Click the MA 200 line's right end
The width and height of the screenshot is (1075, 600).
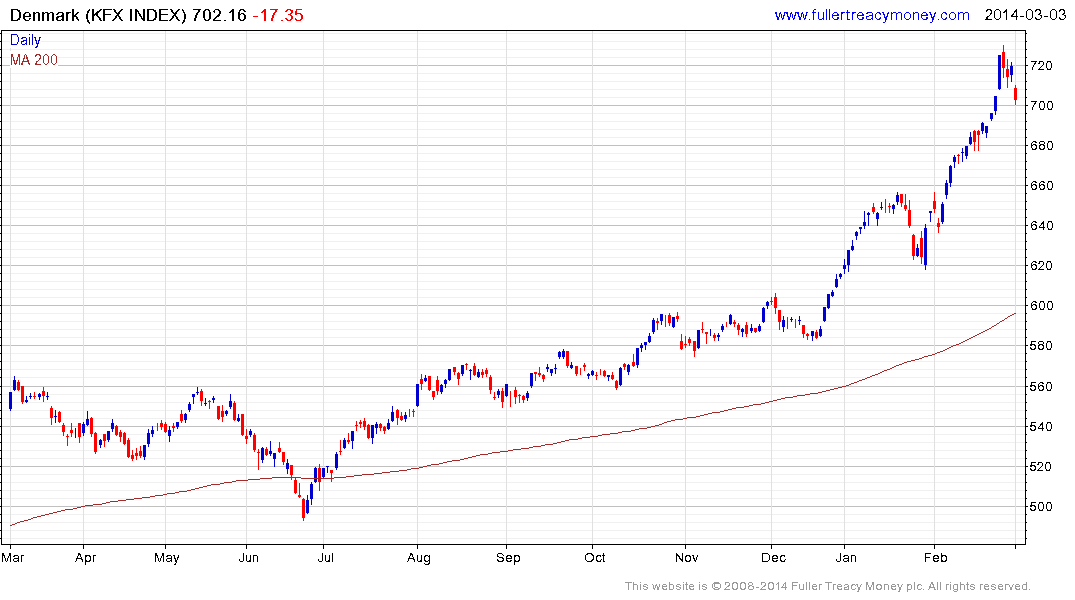pos(1014,314)
